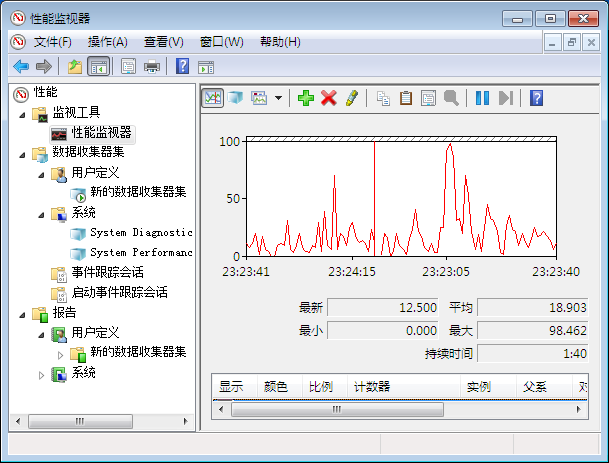The height and width of the screenshot is (463, 609).
Task: Expand 新的数据收集器集 under 报告
Action: pos(60,355)
